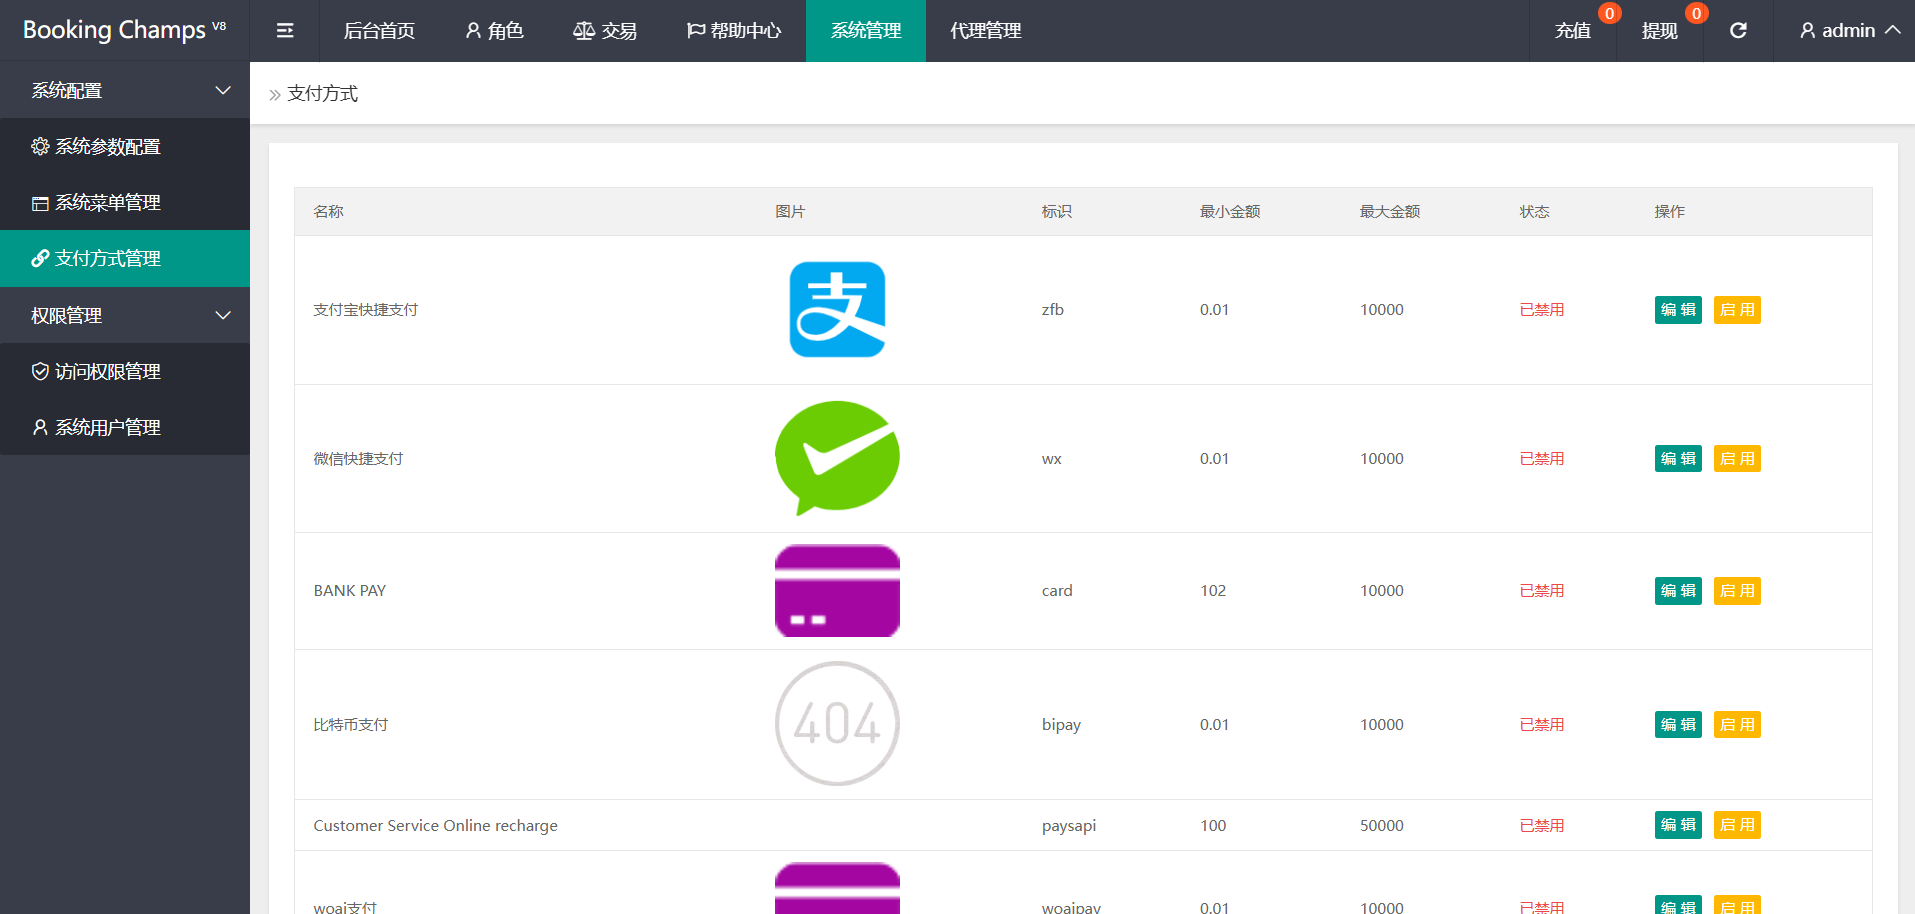Edit the 微信快捷支付 payment method
Image resolution: width=1915 pixels, height=914 pixels.
(x=1678, y=459)
